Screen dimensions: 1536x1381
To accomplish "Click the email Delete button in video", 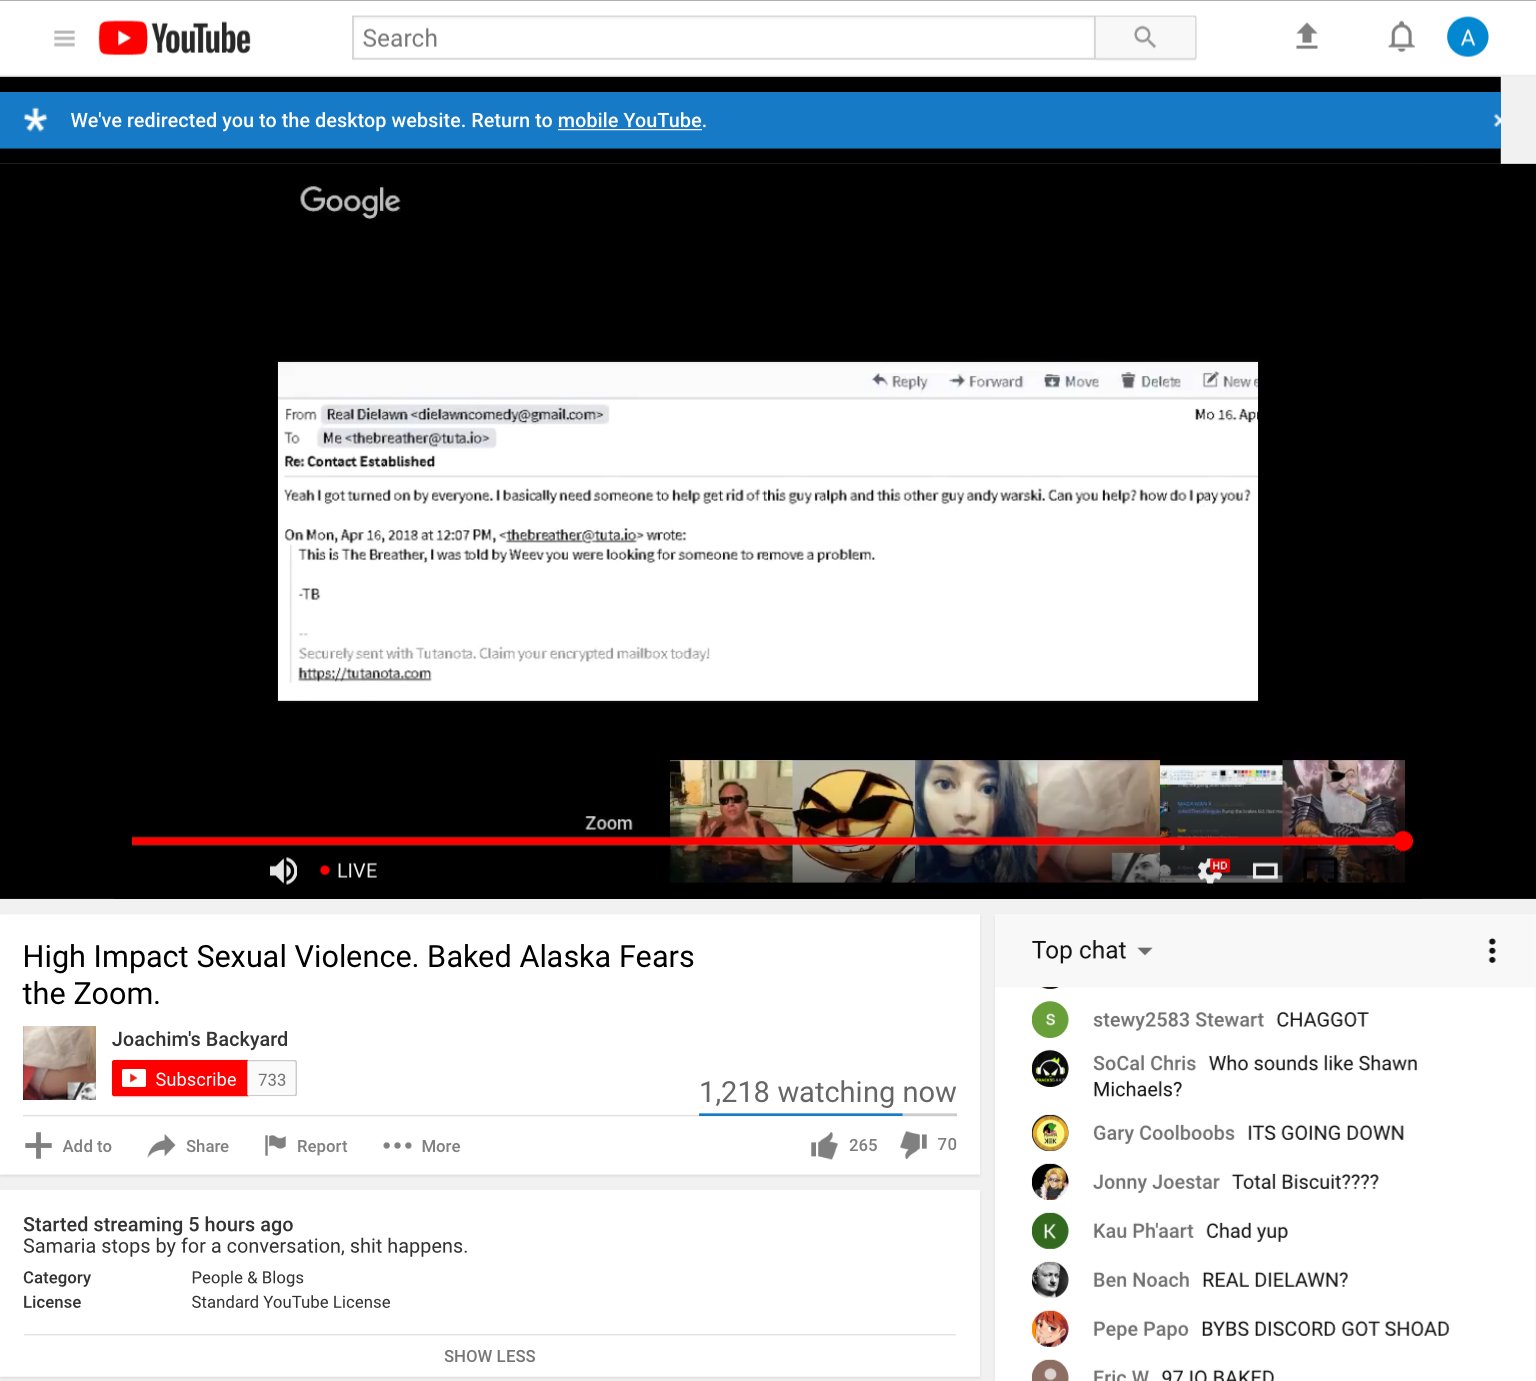I will pyautogui.click(x=1150, y=381).
